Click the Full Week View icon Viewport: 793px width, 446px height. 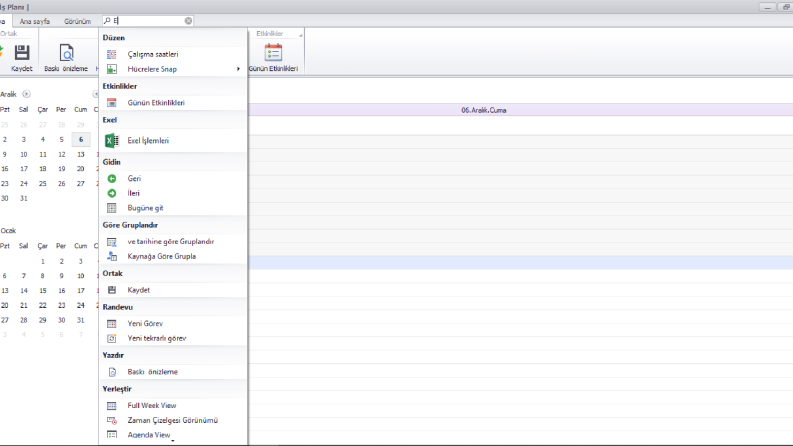click(x=112, y=406)
